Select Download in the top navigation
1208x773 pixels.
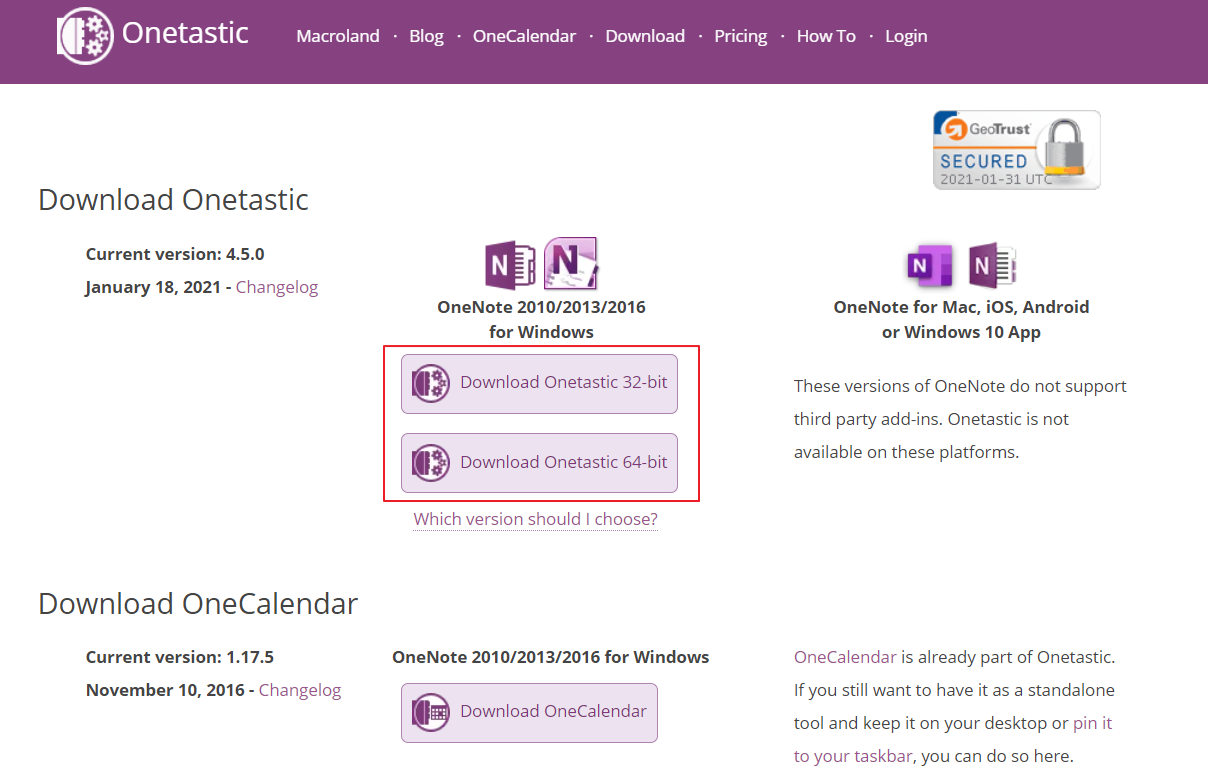point(645,36)
